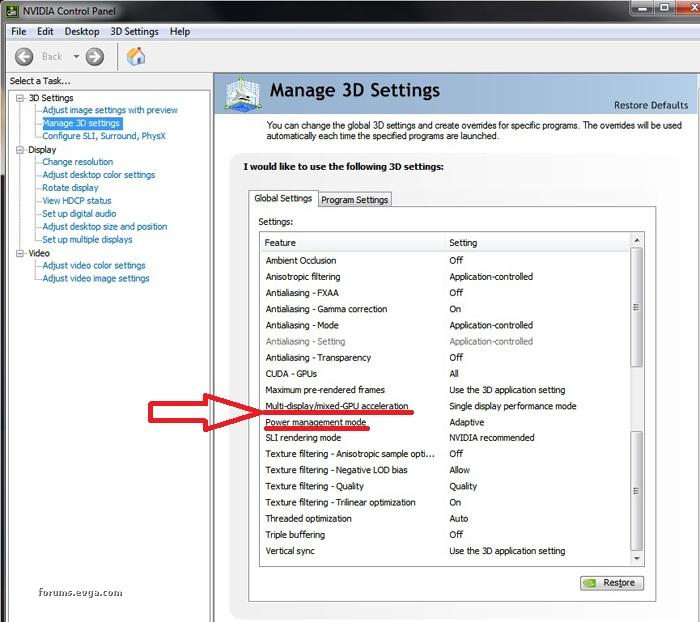Switch to the Global Settings tab

pyautogui.click(x=283, y=198)
